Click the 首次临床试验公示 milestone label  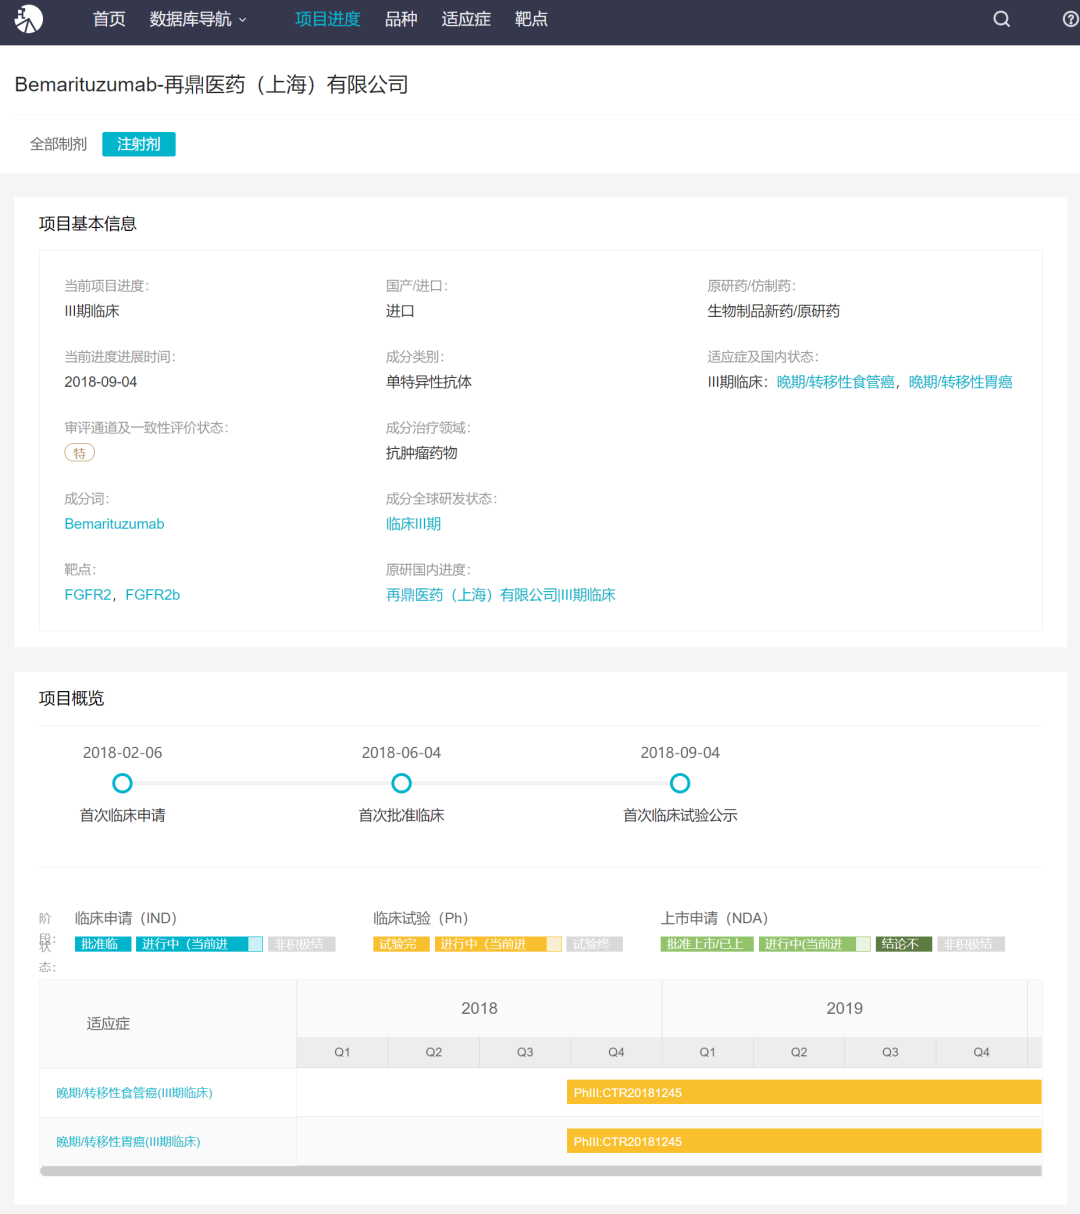click(680, 816)
